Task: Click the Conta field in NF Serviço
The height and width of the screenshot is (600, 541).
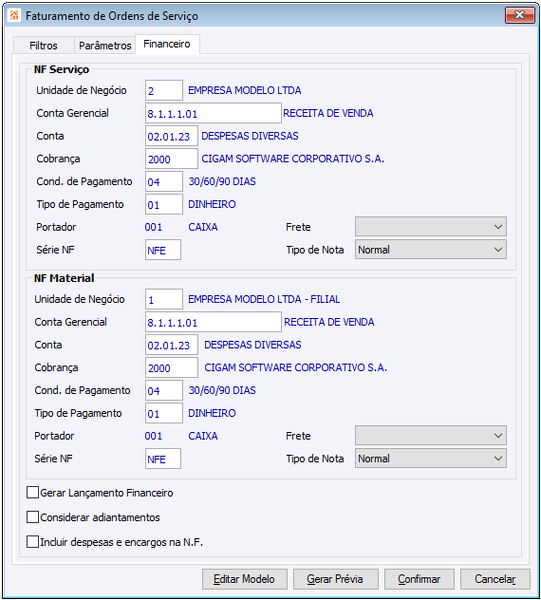Action: [171, 136]
